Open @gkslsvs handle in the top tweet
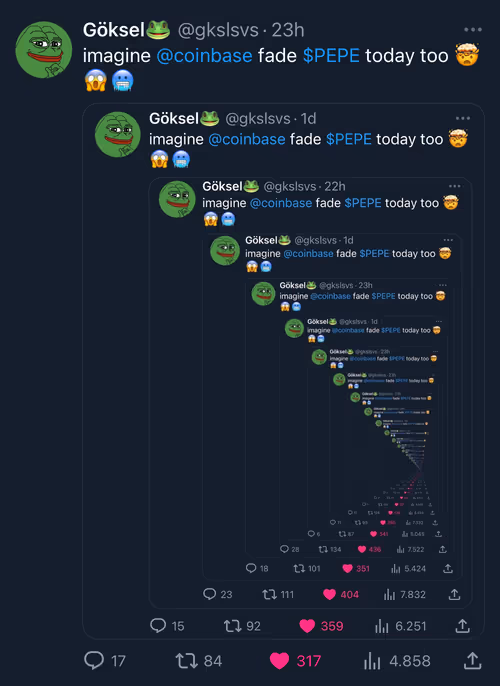Screen dimensions: 500x686 218,30
